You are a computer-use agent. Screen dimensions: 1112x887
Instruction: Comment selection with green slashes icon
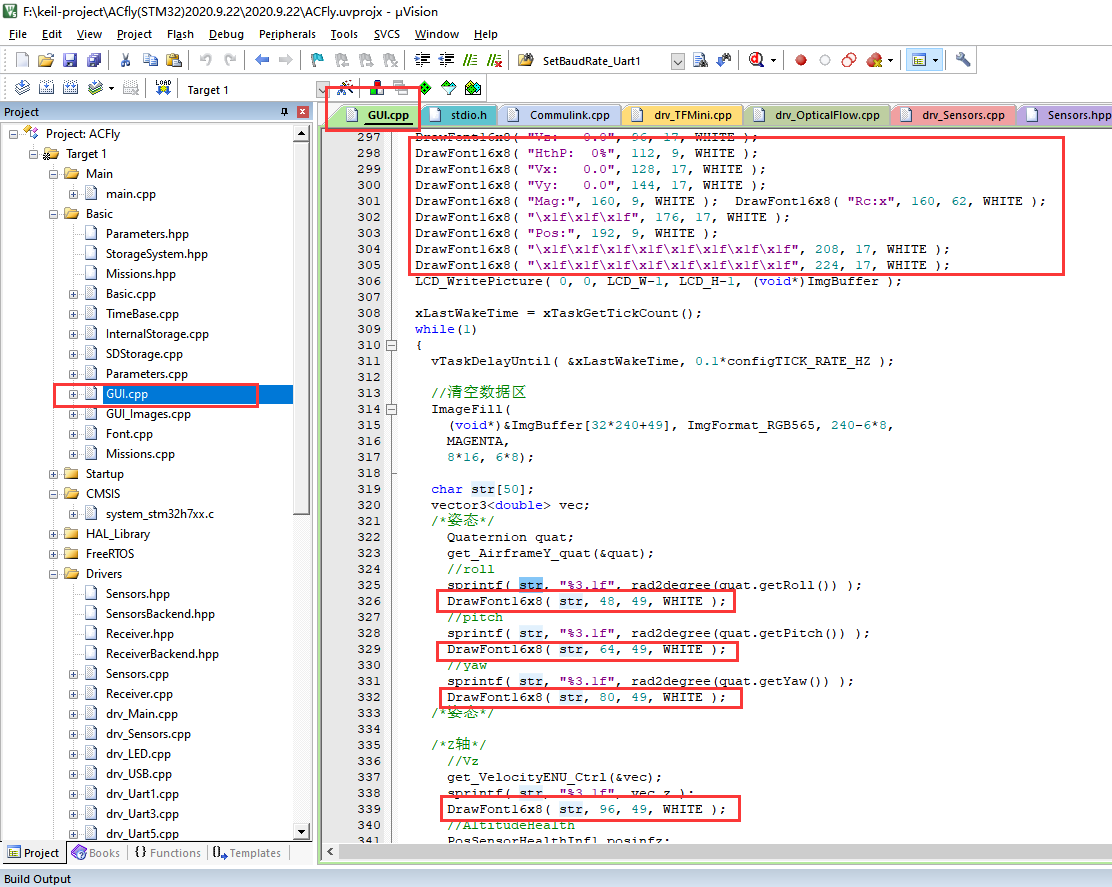tap(470, 60)
